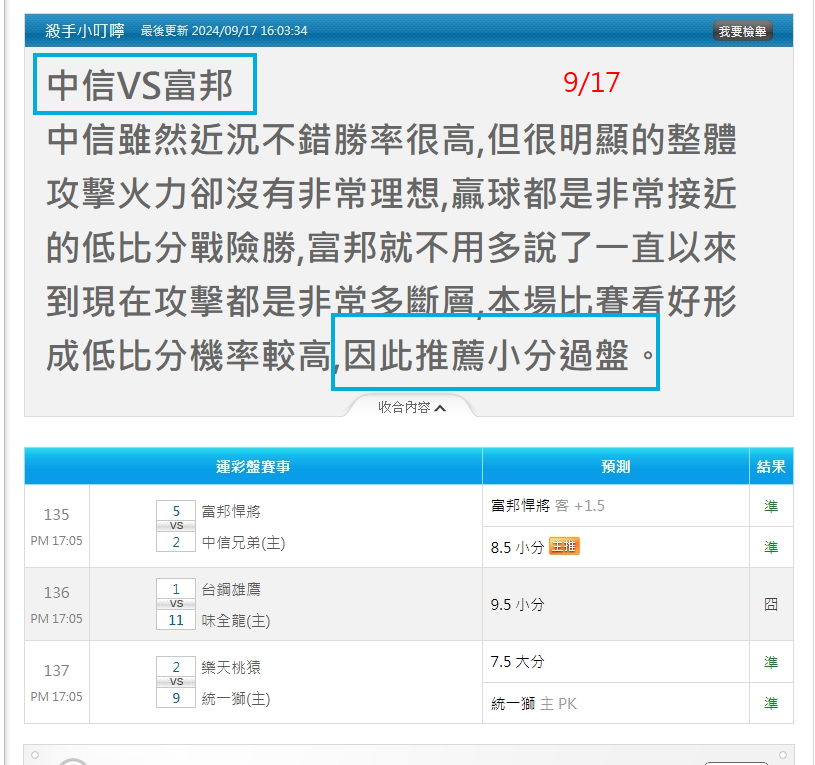Click the 我要檢舉 report button
Viewport: 815px width, 765px height.
tap(742, 31)
